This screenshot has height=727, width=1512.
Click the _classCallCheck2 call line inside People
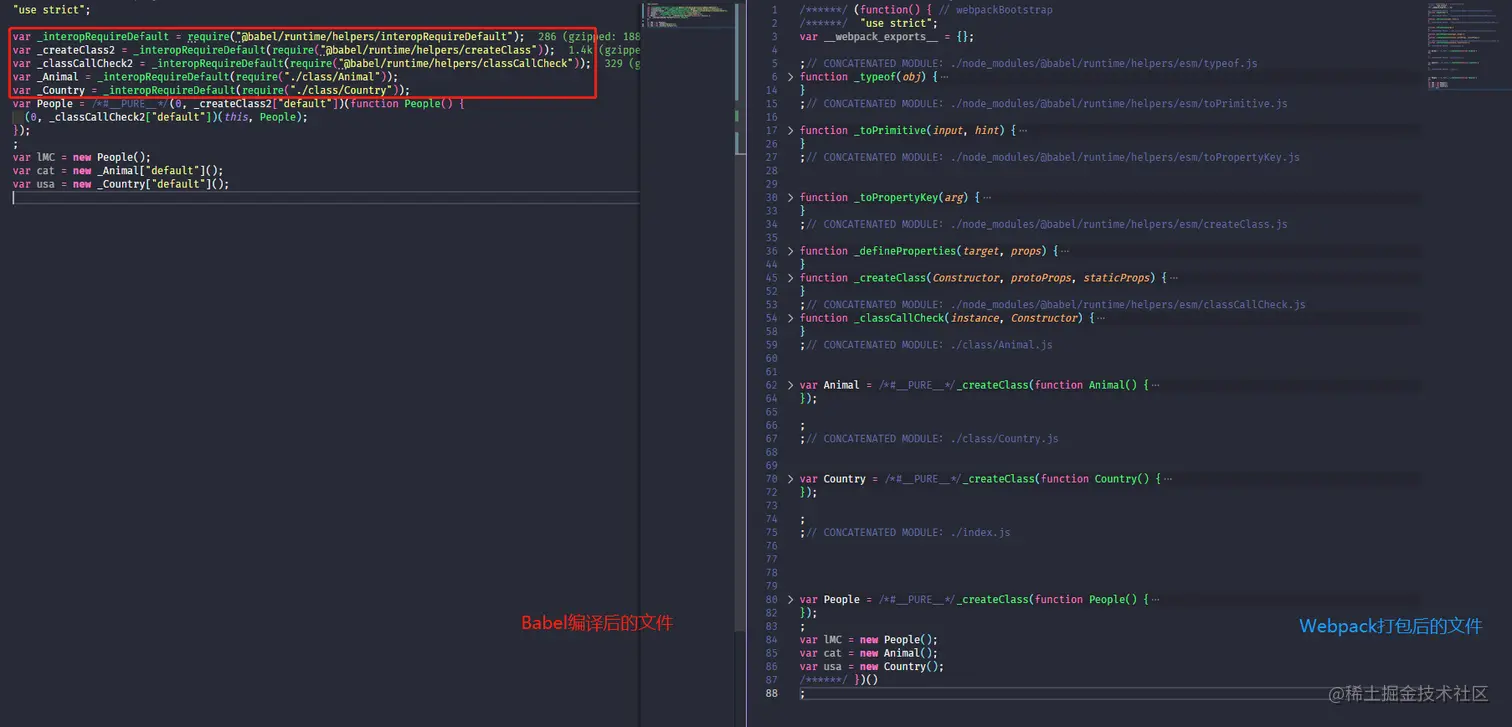pyautogui.click(x=166, y=117)
